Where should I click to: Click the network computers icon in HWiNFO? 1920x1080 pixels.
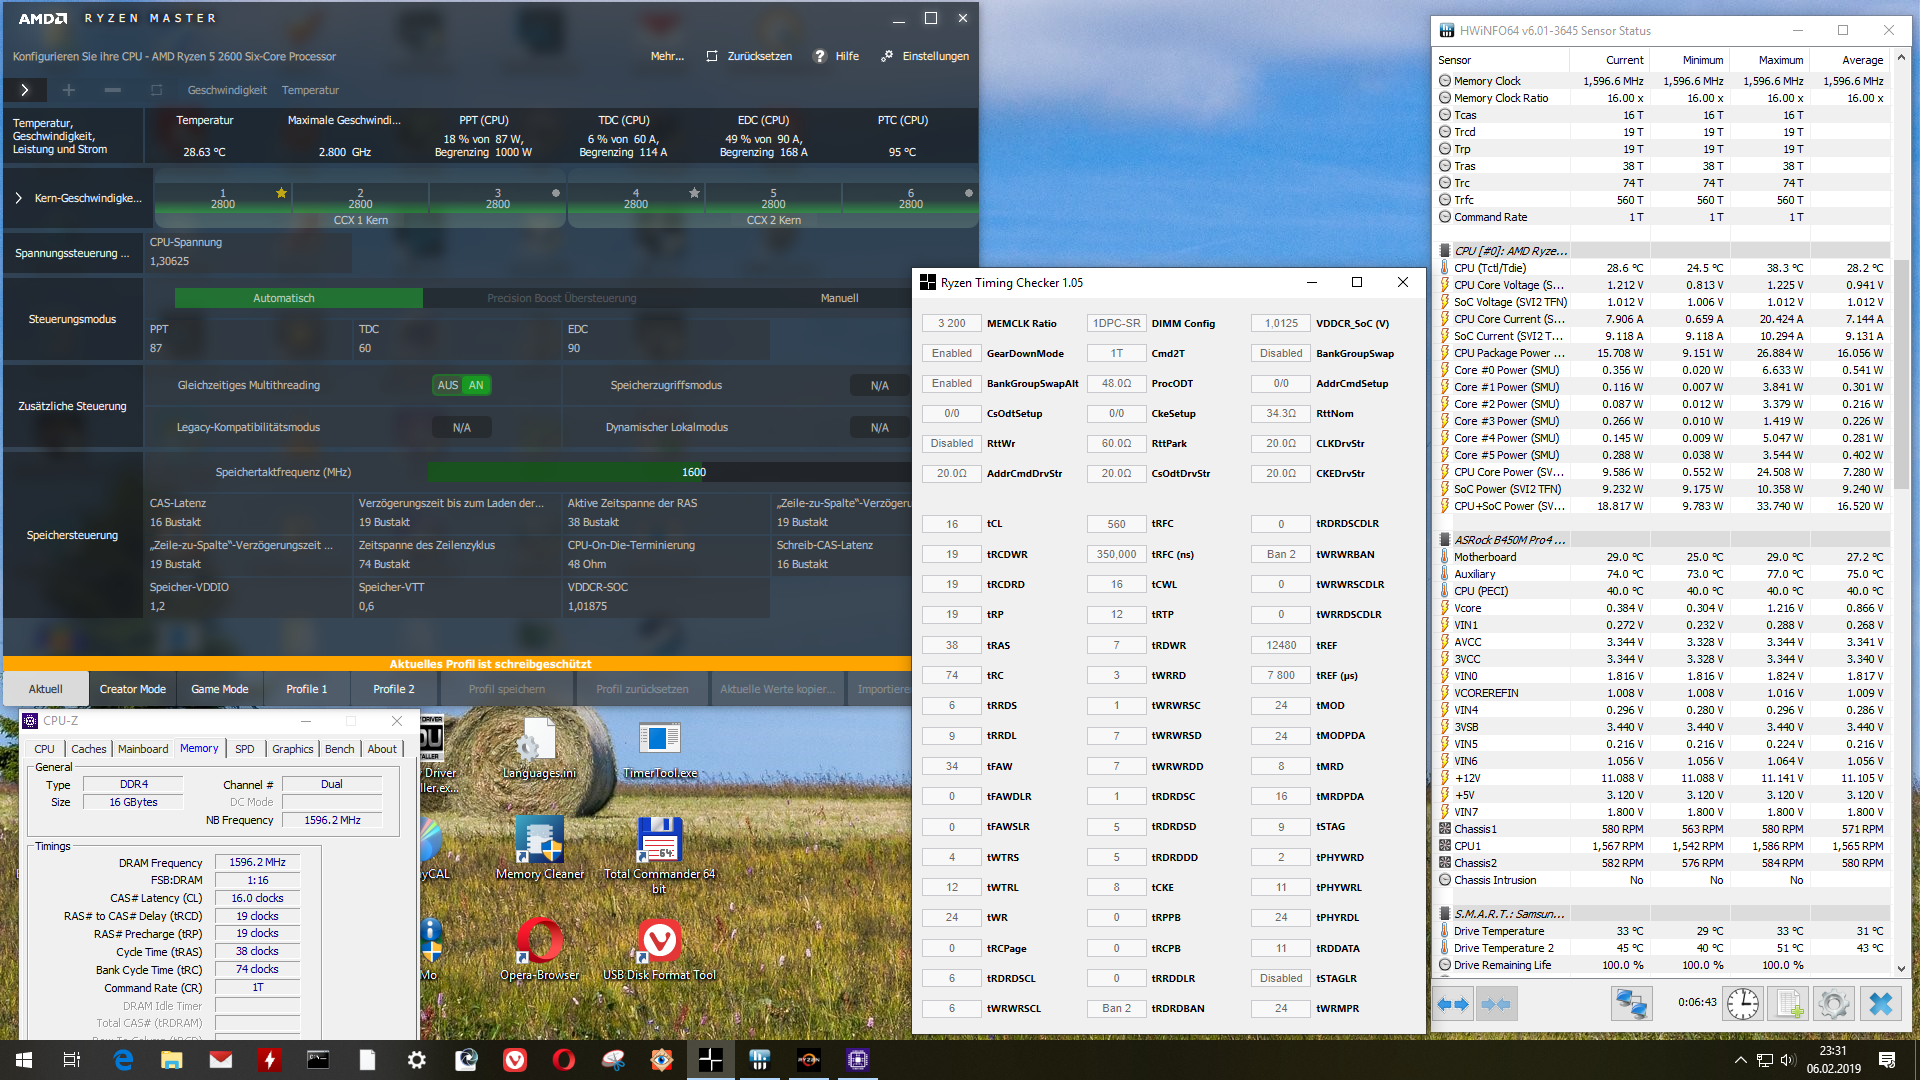(x=1631, y=1003)
